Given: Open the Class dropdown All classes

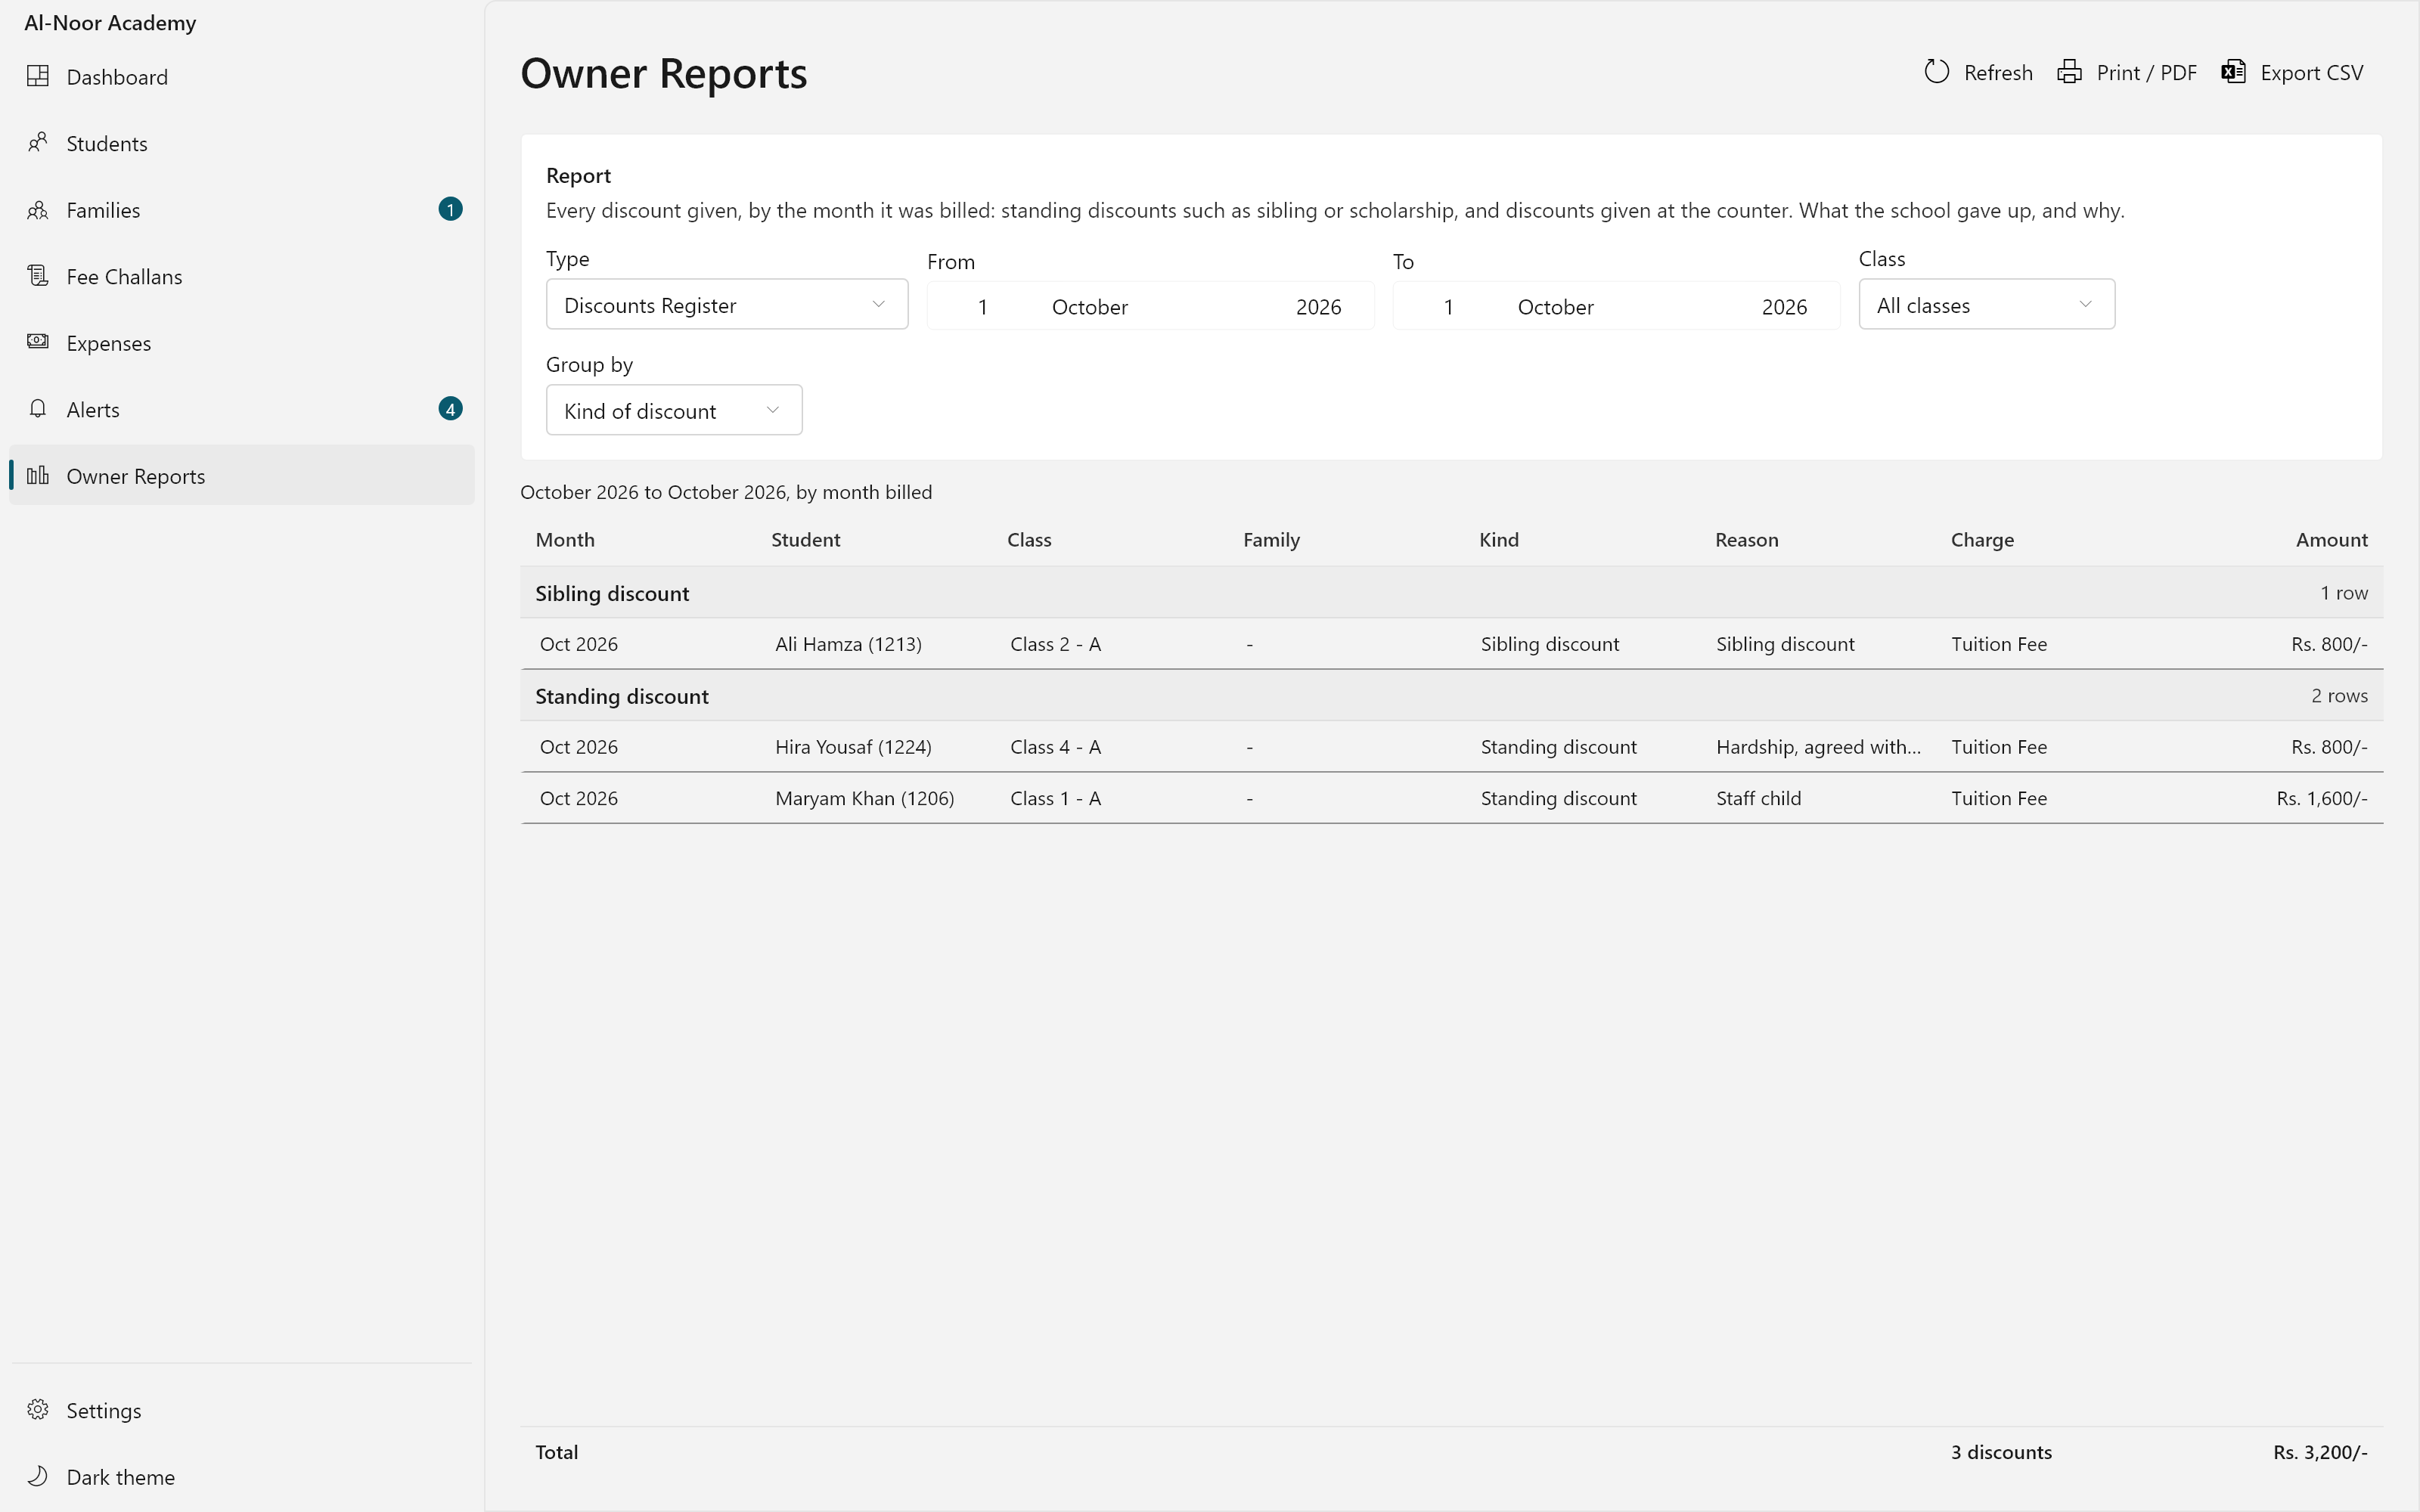Looking at the screenshot, I should pos(1986,304).
